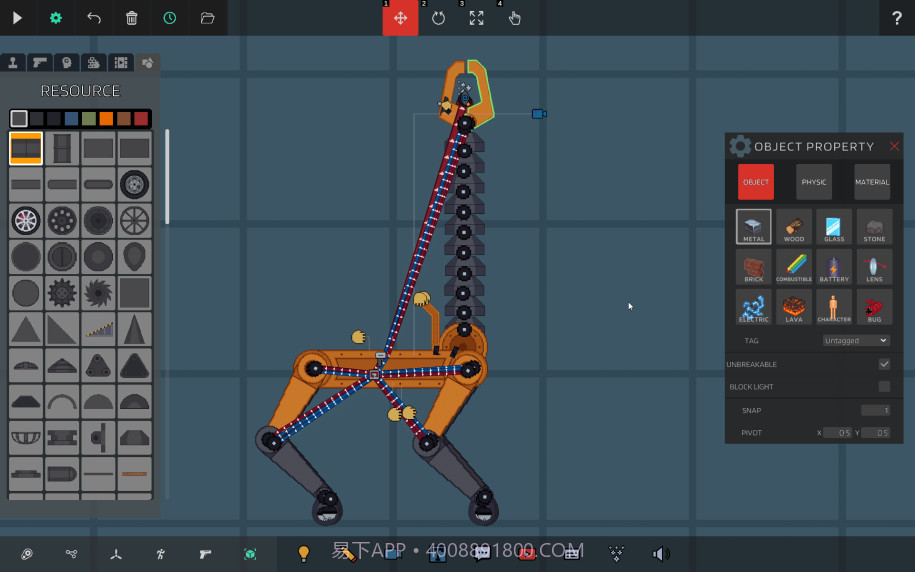Image resolution: width=915 pixels, height=572 pixels.
Task: Choose the BRICK object type
Action: [x=753, y=267]
